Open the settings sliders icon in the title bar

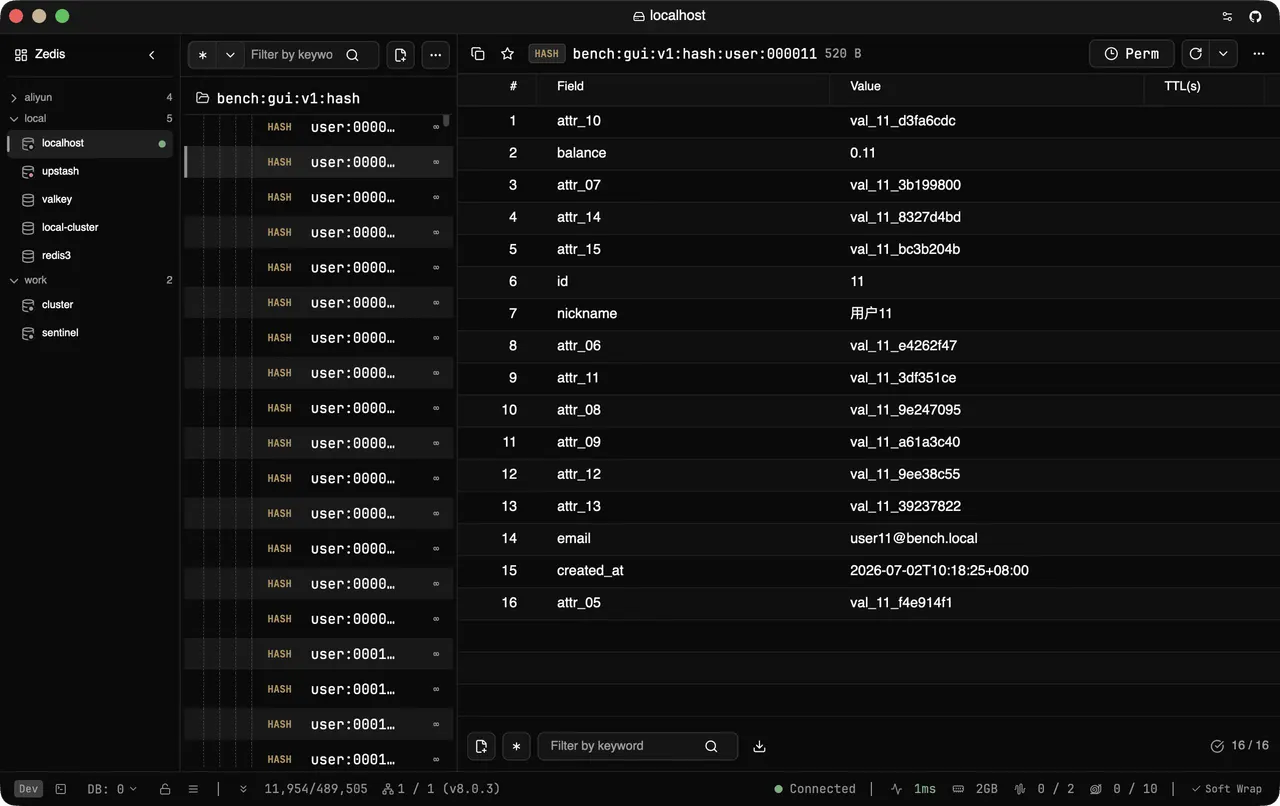point(1228,16)
